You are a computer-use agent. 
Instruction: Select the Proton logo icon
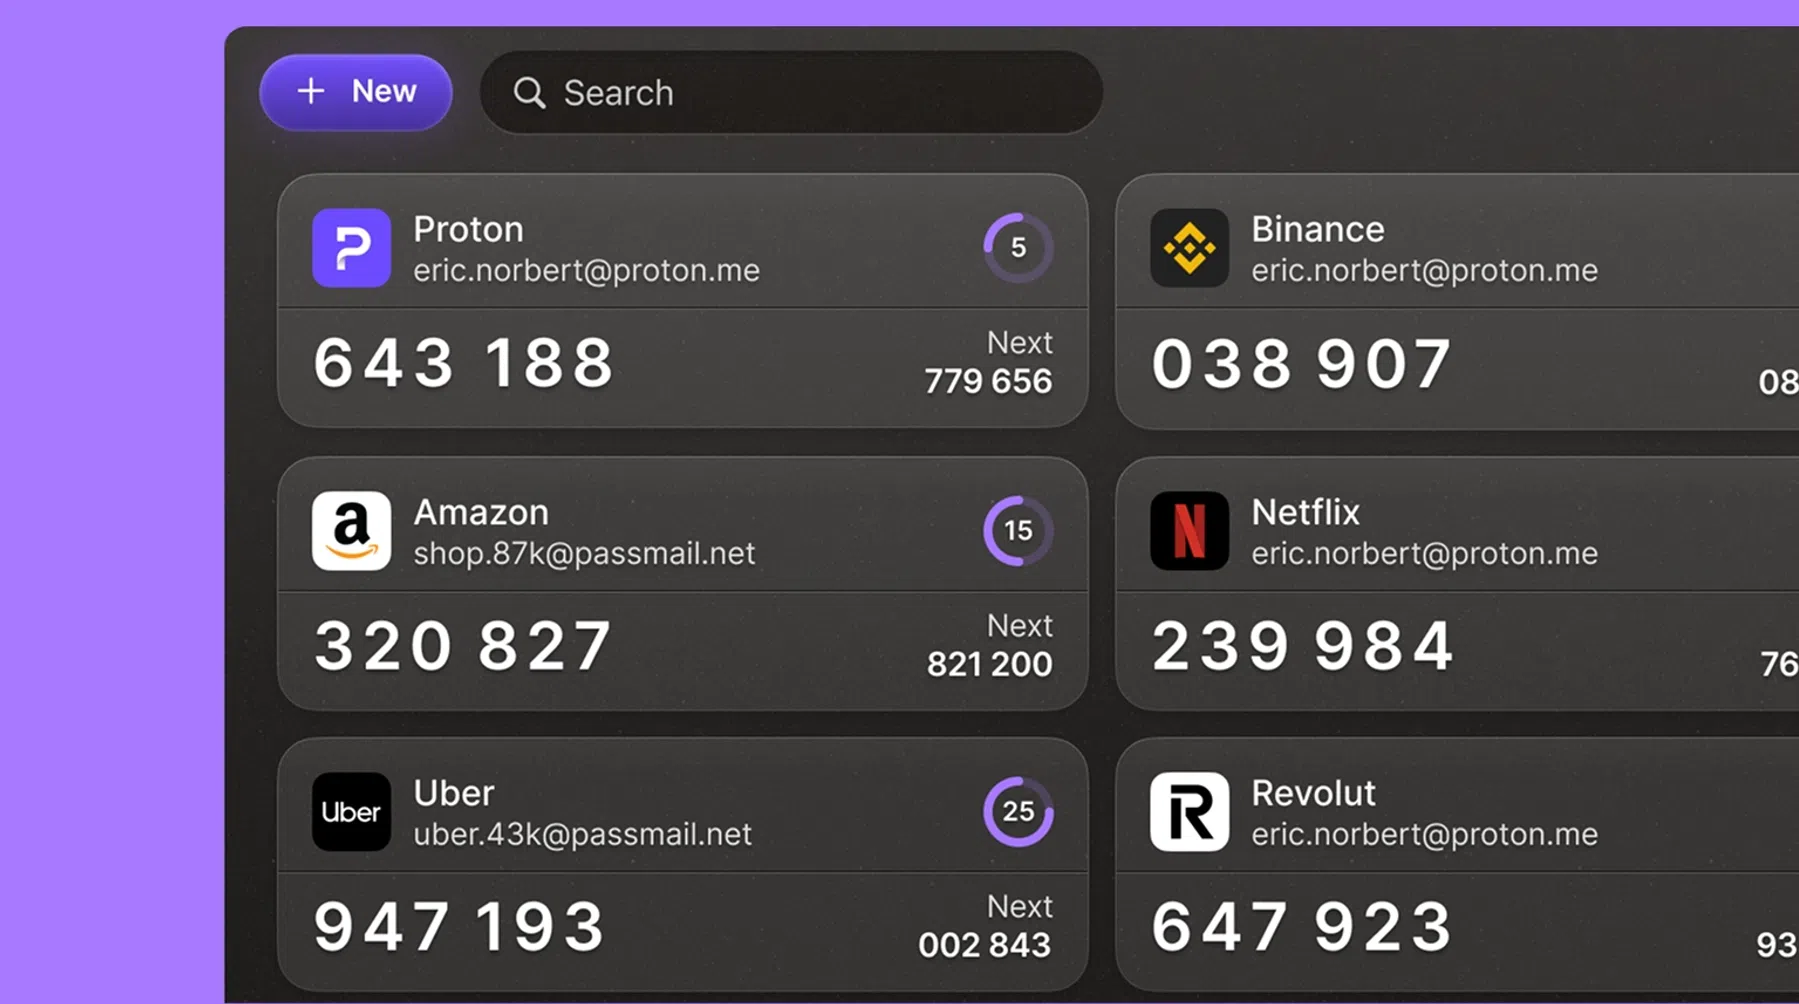(x=351, y=248)
